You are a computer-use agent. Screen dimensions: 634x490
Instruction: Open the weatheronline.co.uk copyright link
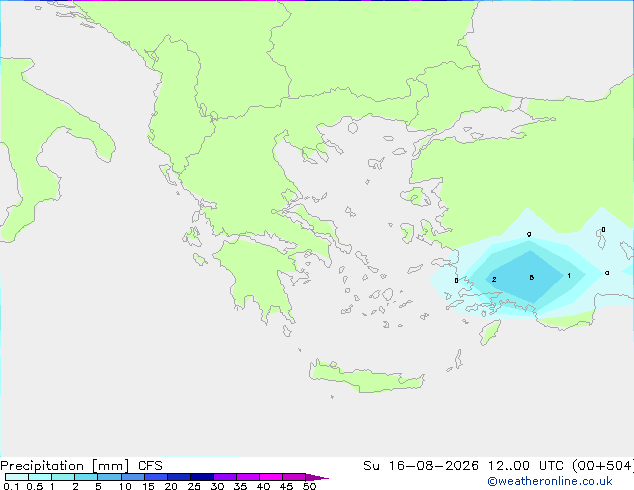tap(549, 481)
